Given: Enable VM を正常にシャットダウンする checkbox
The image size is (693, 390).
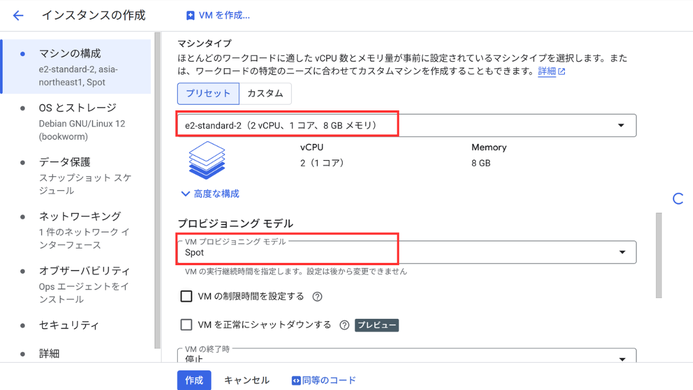Looking at the screenshot, I should tap(186, 325).
